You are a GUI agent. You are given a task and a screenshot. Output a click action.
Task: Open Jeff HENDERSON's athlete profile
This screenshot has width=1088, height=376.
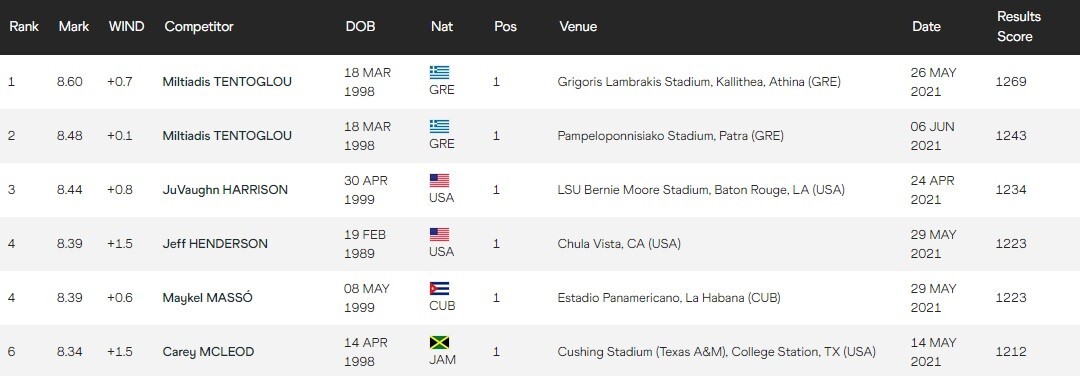tap(215, 243)
